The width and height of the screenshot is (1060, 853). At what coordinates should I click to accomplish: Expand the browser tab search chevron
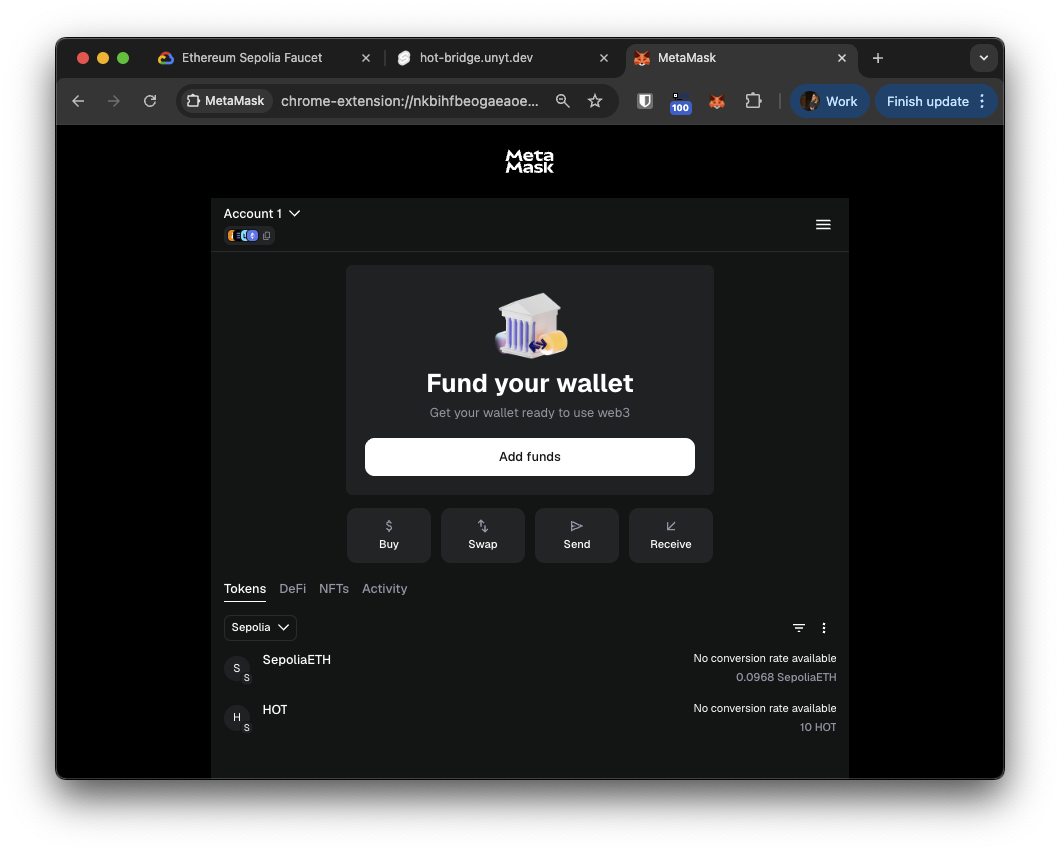click(x=983, y=58)
